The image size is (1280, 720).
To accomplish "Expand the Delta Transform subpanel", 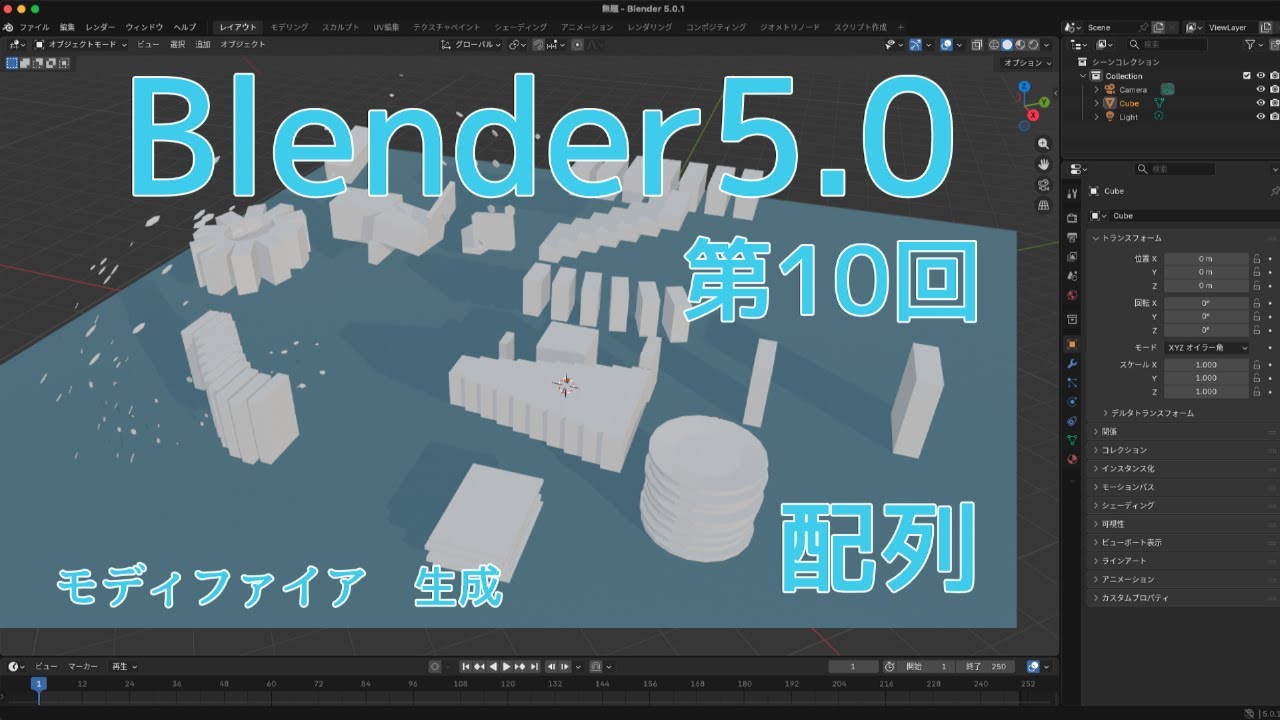I will [x=1105, y=413].
